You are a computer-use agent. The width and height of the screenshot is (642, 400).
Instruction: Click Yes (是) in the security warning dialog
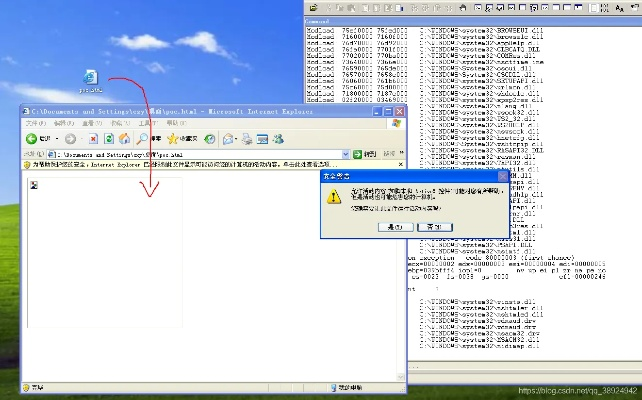(396, 227)
